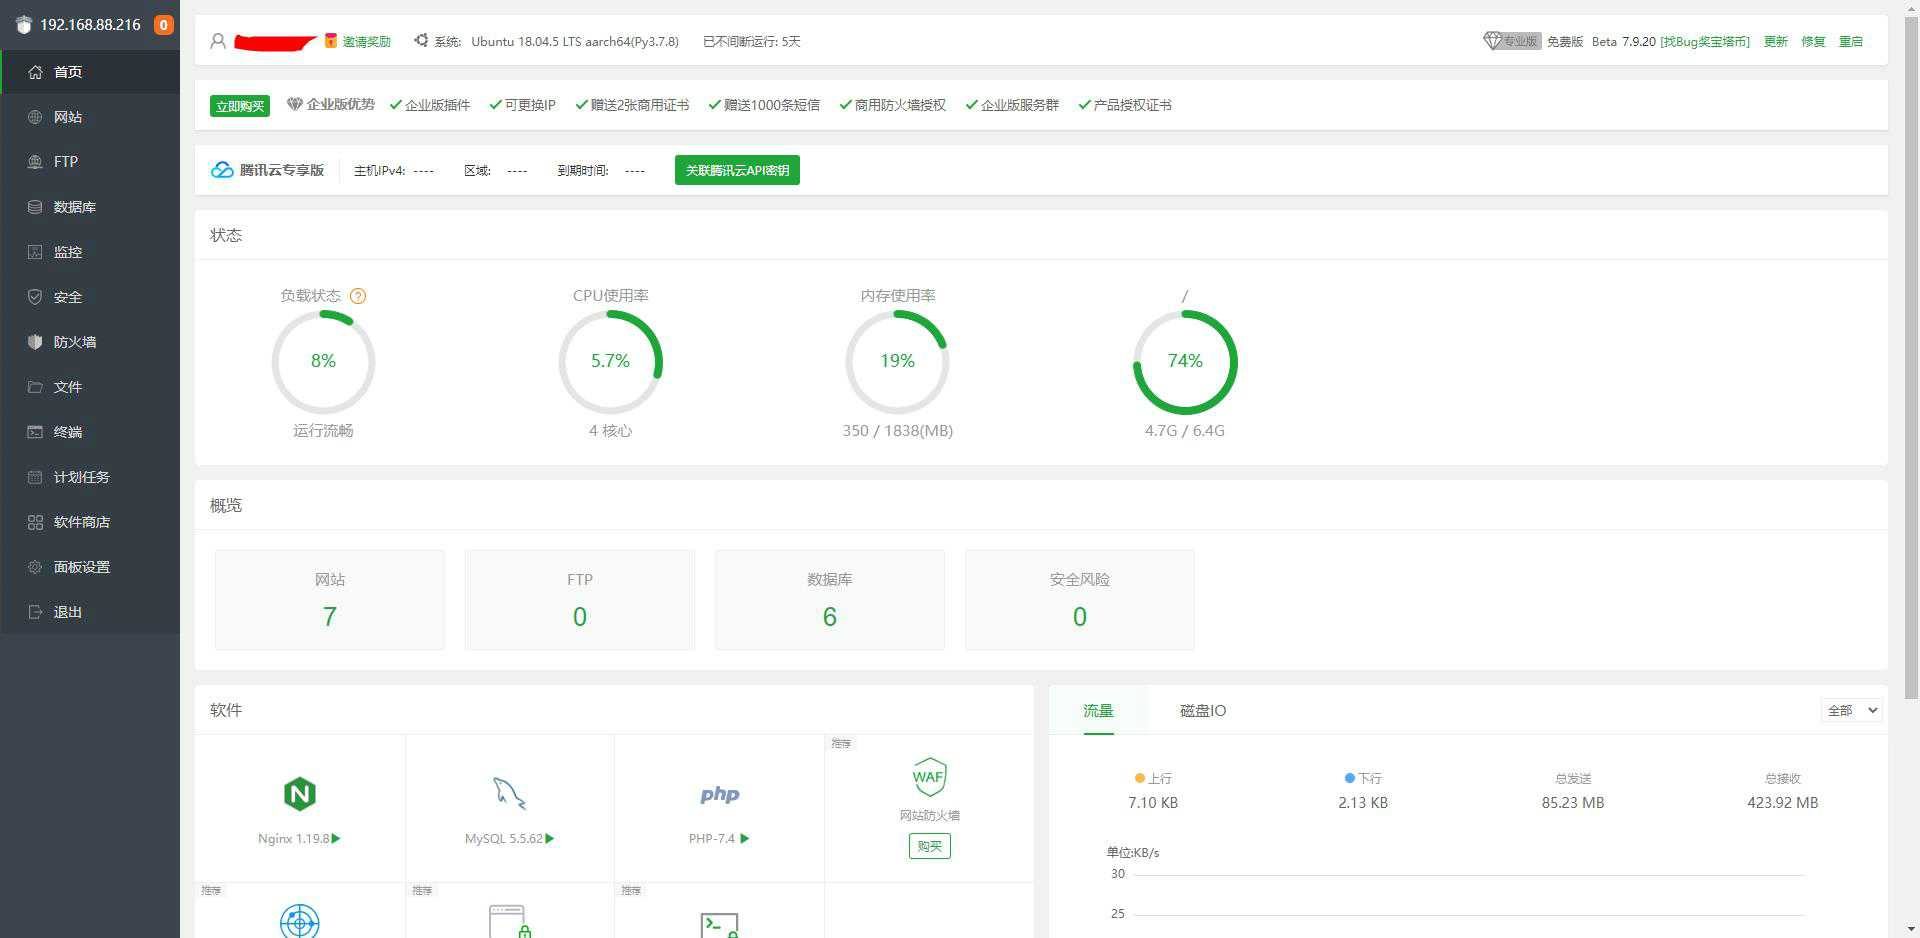Viewport: 1920px width, 938px height.
Task: Click the orange notification badge showing 0
Action: (163, 25)
